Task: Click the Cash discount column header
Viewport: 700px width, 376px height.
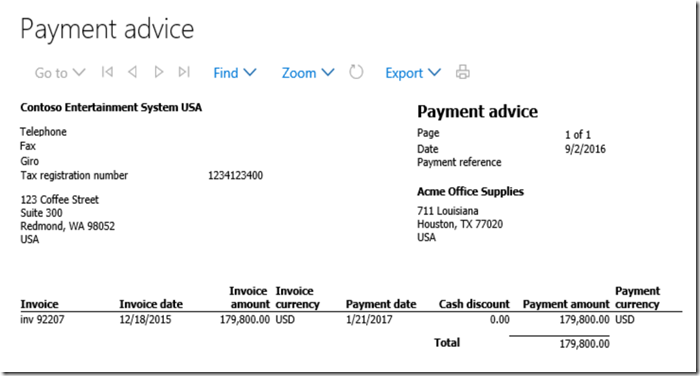Action: point(474,305)
